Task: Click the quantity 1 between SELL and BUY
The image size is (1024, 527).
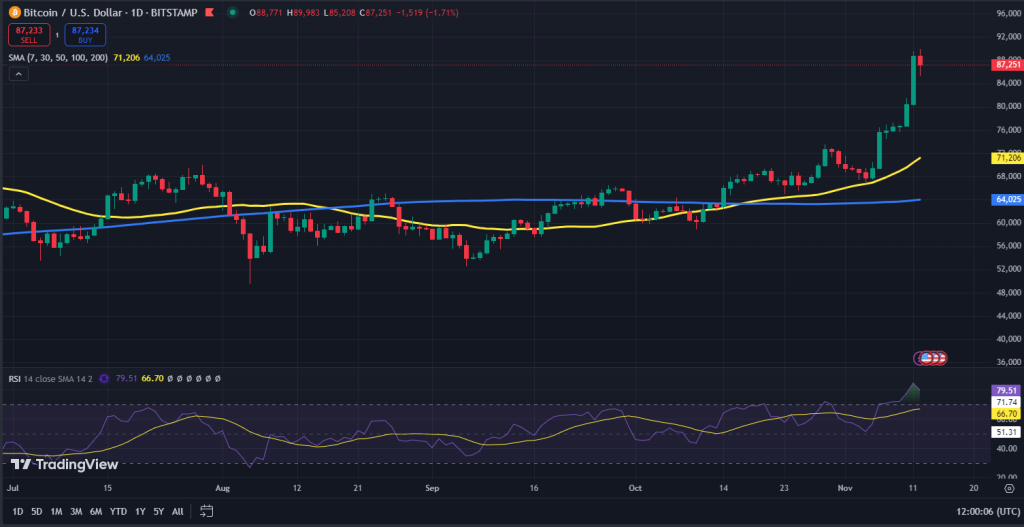Action: pyautogui.click(x=57, y=35)
